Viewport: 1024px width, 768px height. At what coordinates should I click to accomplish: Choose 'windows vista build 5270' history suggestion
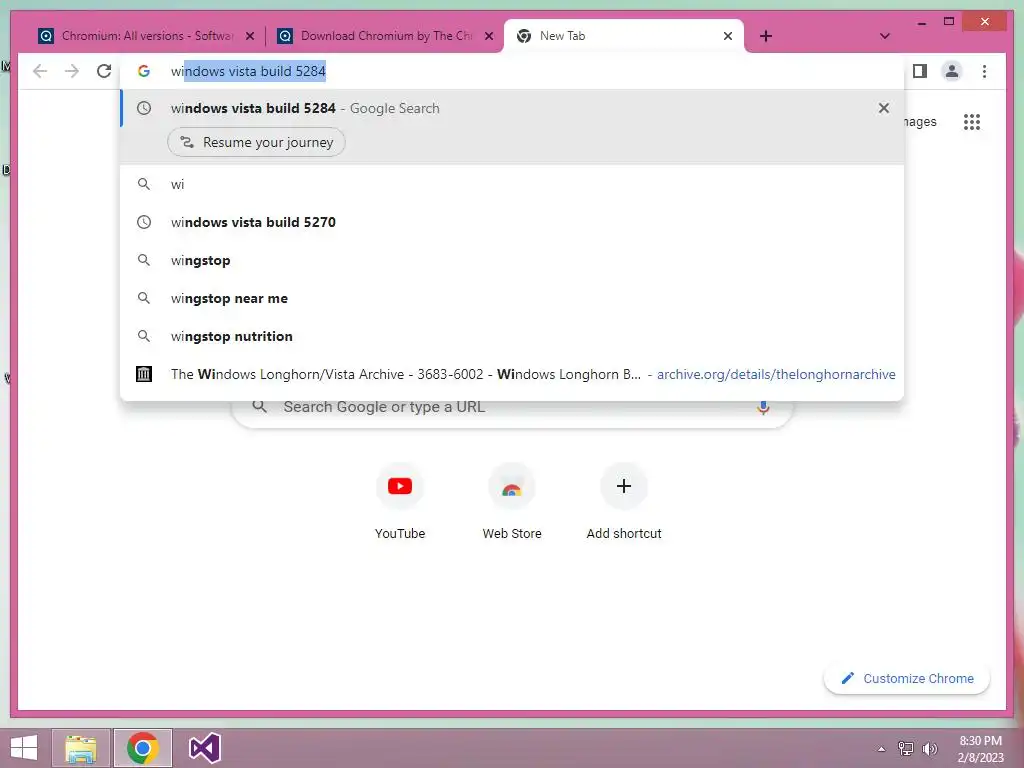(x=513, y=222)
